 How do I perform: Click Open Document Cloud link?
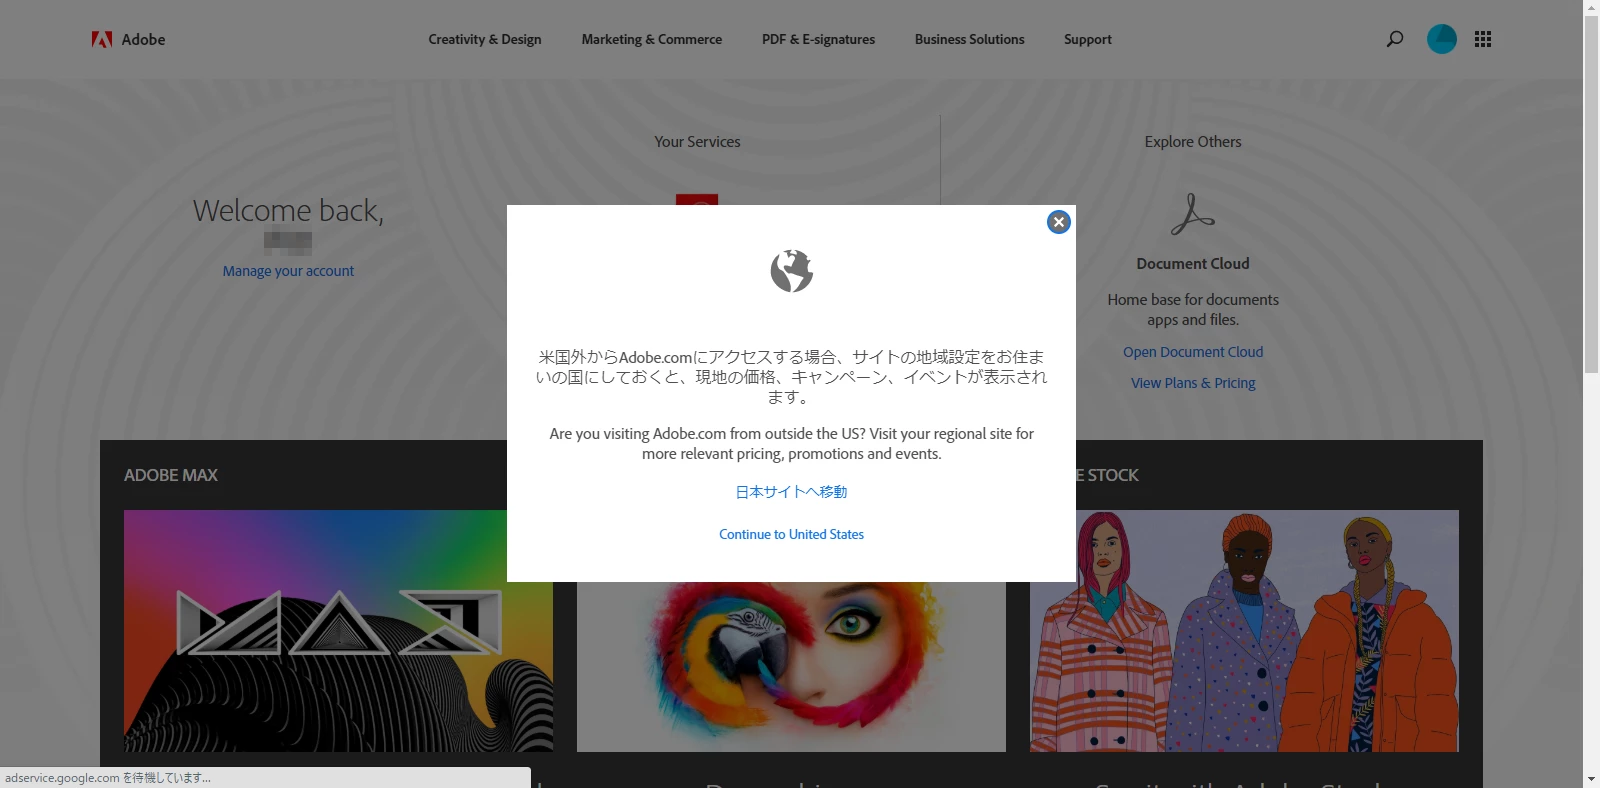(1193, 352)
